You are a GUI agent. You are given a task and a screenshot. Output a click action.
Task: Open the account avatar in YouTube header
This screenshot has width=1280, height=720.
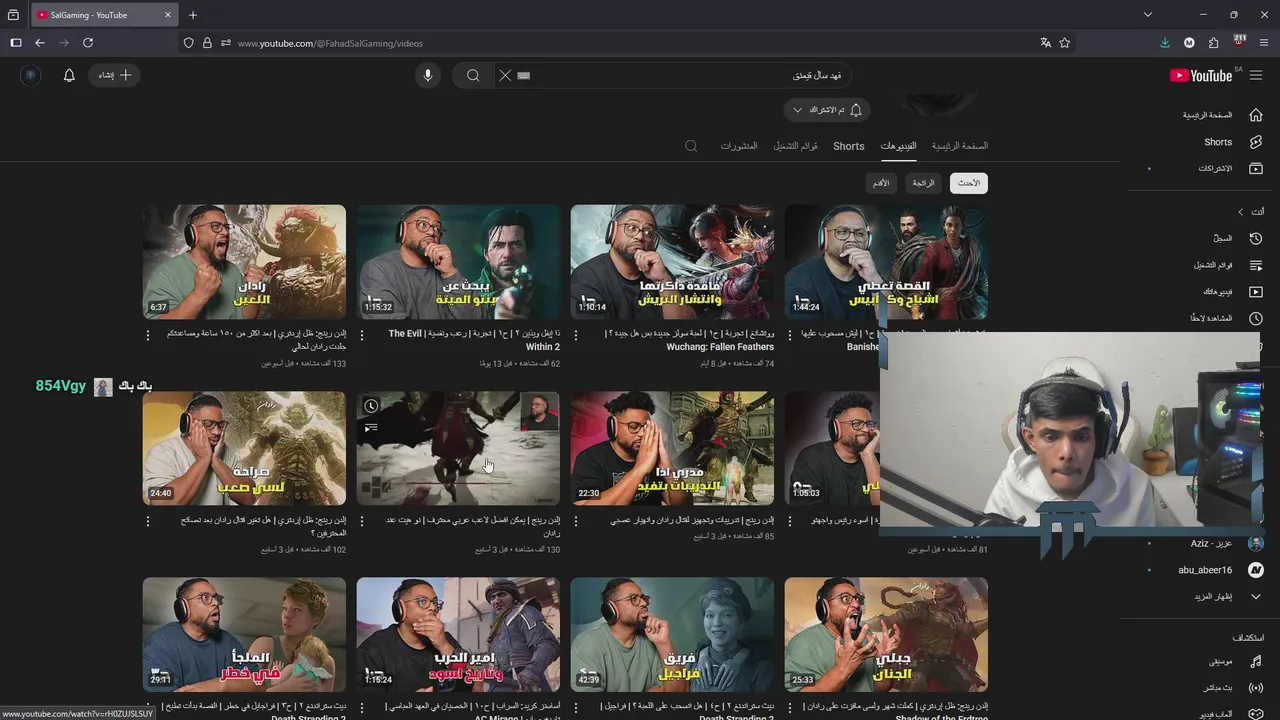pos(30,75)
